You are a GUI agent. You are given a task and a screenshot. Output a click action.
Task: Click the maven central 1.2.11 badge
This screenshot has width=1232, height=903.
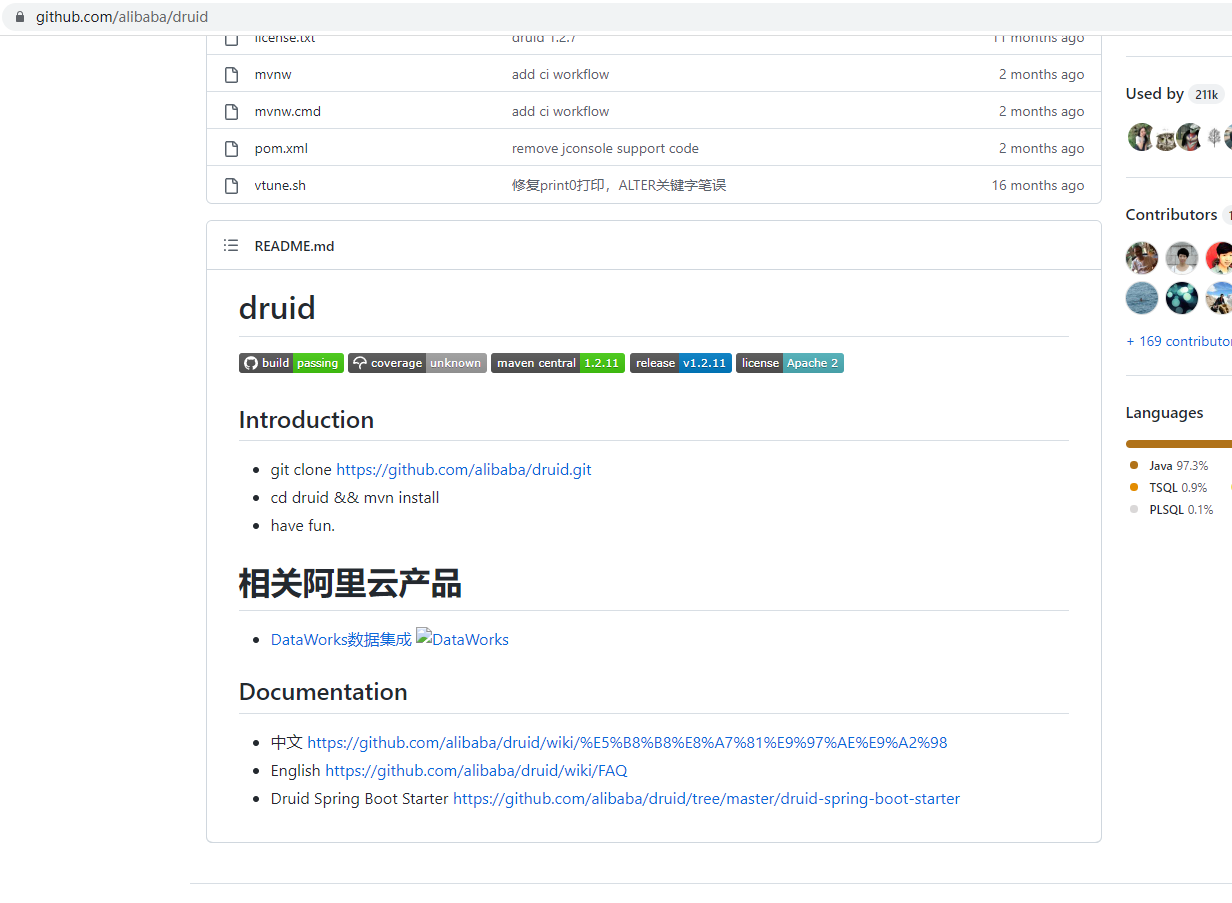point(558,363)
